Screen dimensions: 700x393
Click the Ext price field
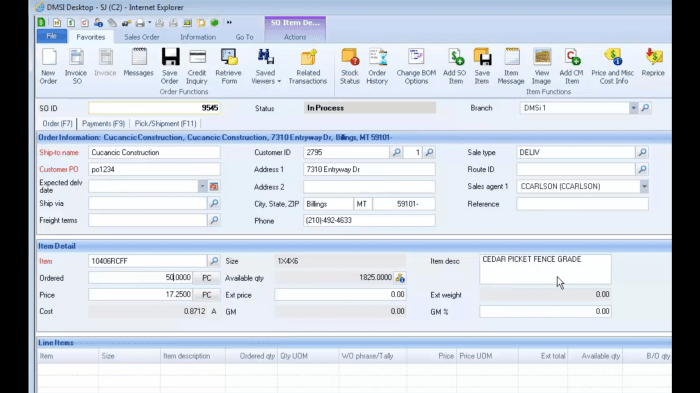[x=340, y=295]
